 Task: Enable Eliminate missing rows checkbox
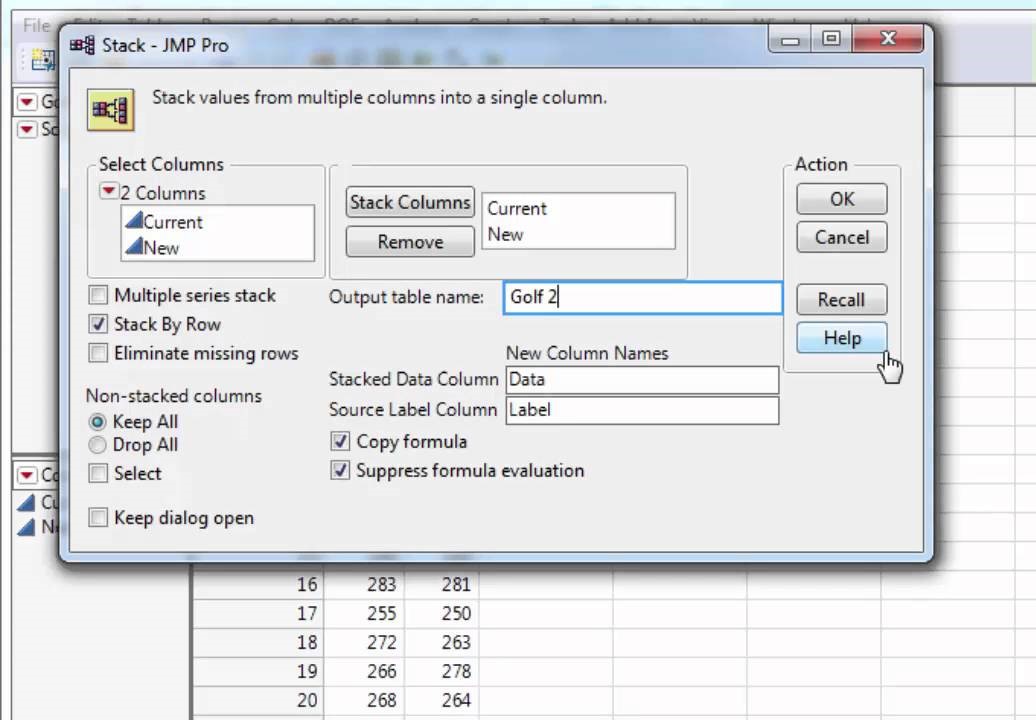tap(98, 353)
